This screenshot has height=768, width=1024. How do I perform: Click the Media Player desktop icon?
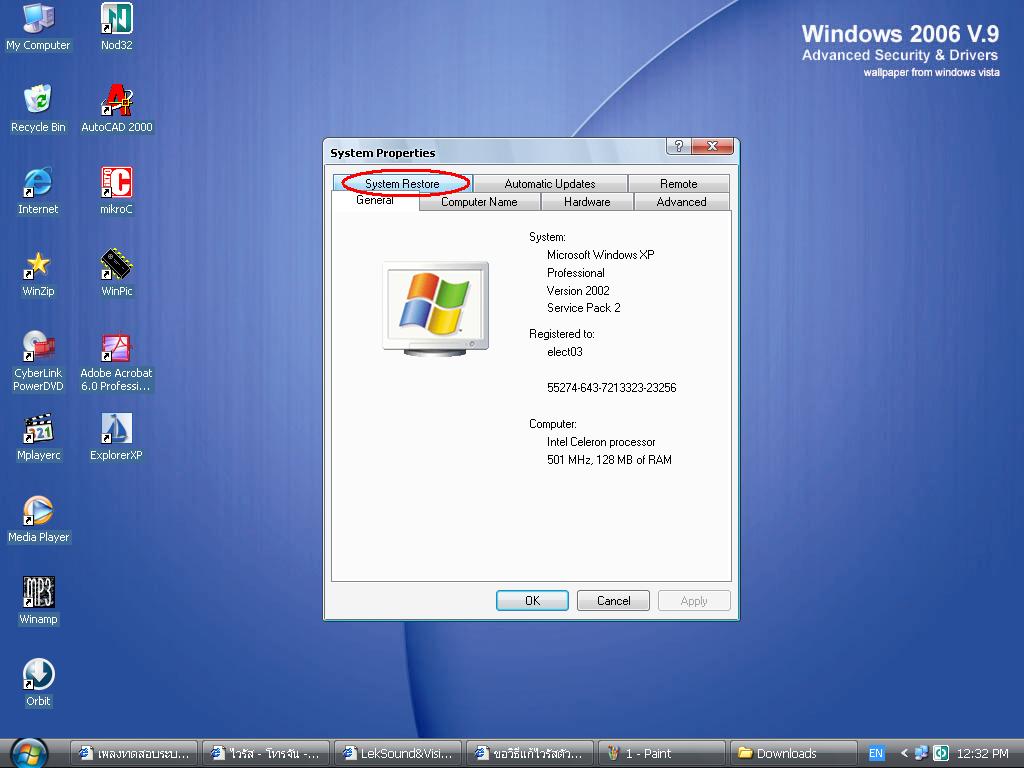[38, 519]
